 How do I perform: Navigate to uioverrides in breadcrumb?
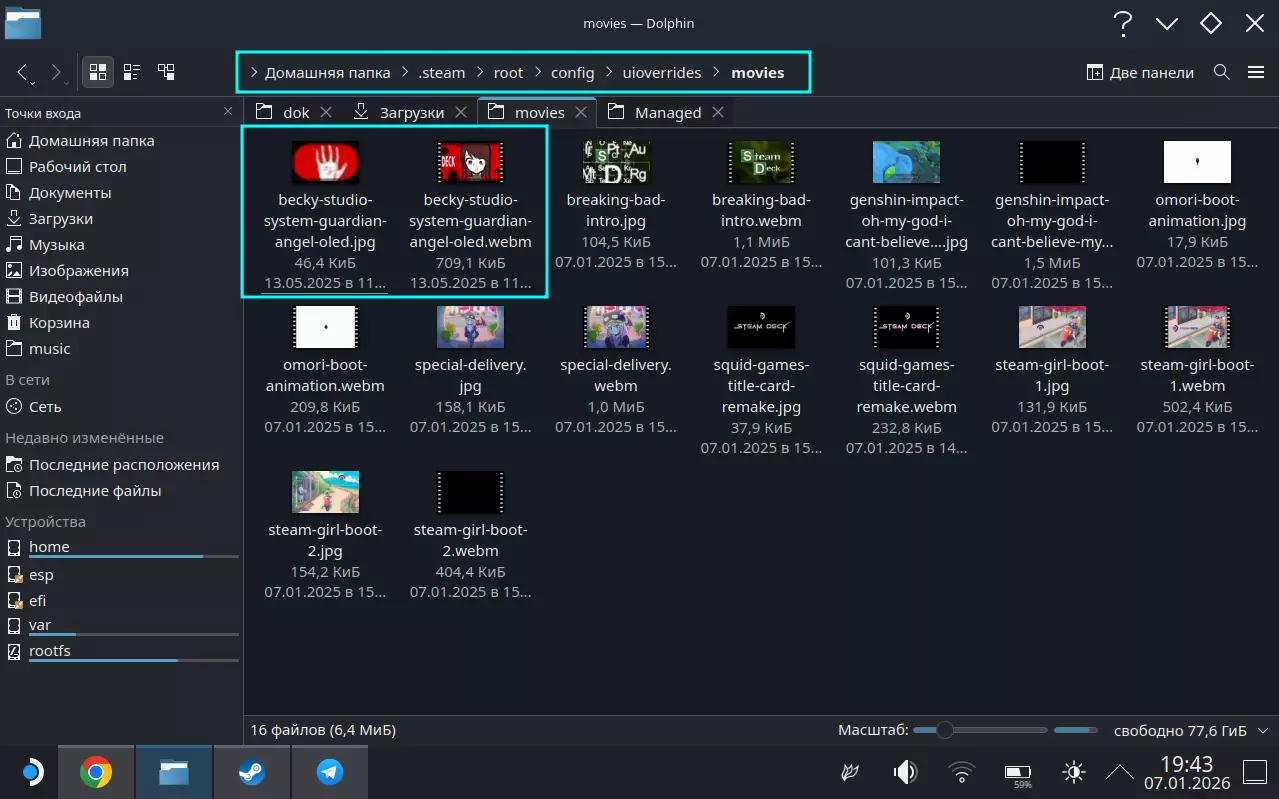(662, 72)
